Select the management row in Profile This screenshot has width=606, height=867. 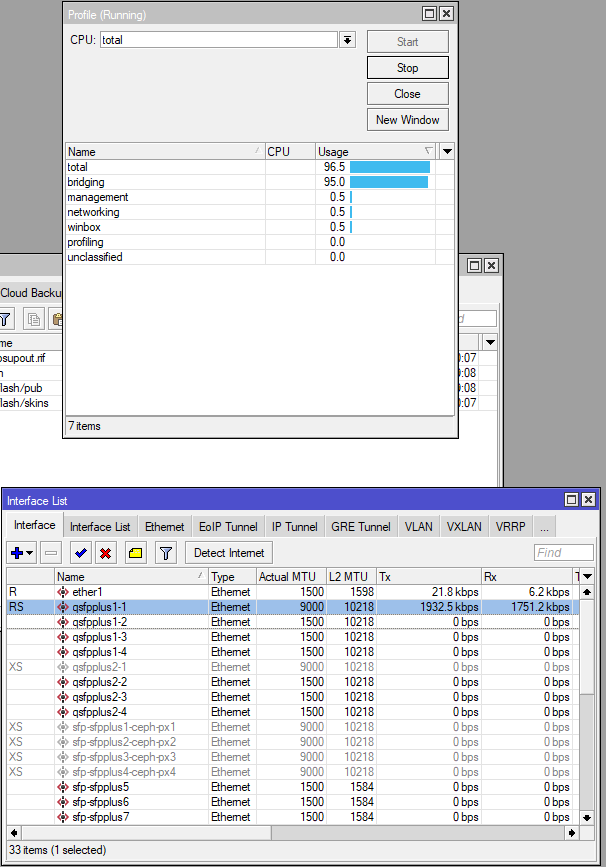259,197
